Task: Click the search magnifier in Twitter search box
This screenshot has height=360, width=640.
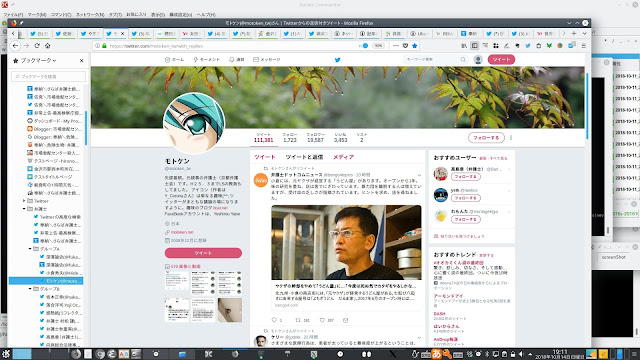Action: 463,60
